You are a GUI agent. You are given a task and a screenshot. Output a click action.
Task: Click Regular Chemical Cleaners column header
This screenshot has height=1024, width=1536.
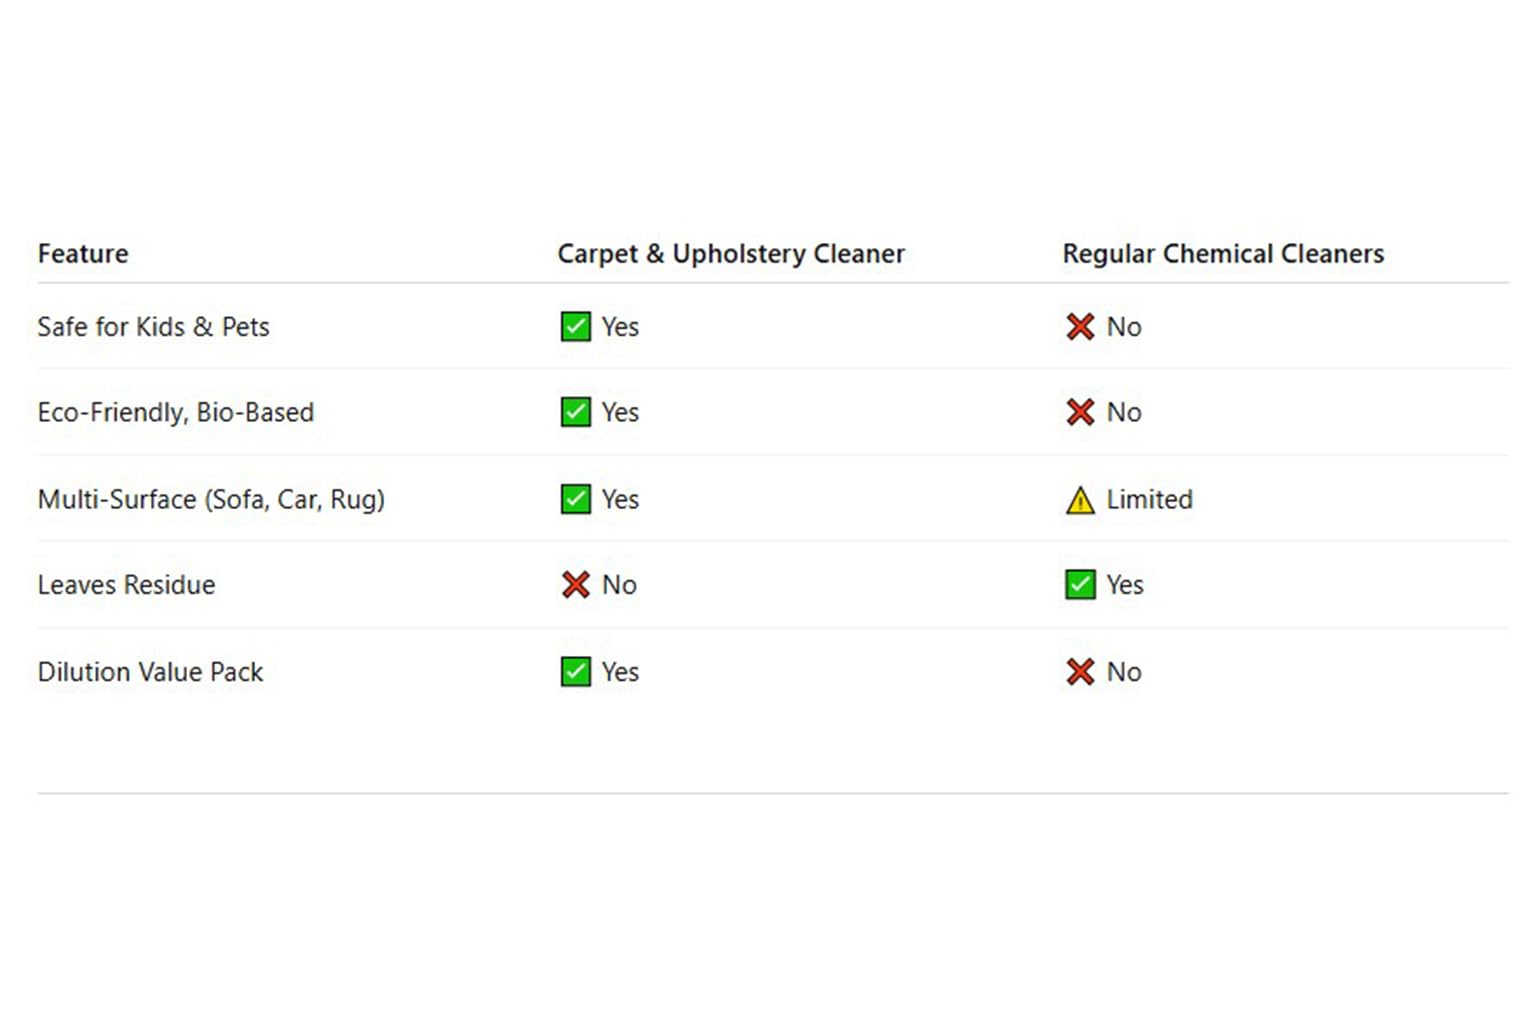[1223, 254]
